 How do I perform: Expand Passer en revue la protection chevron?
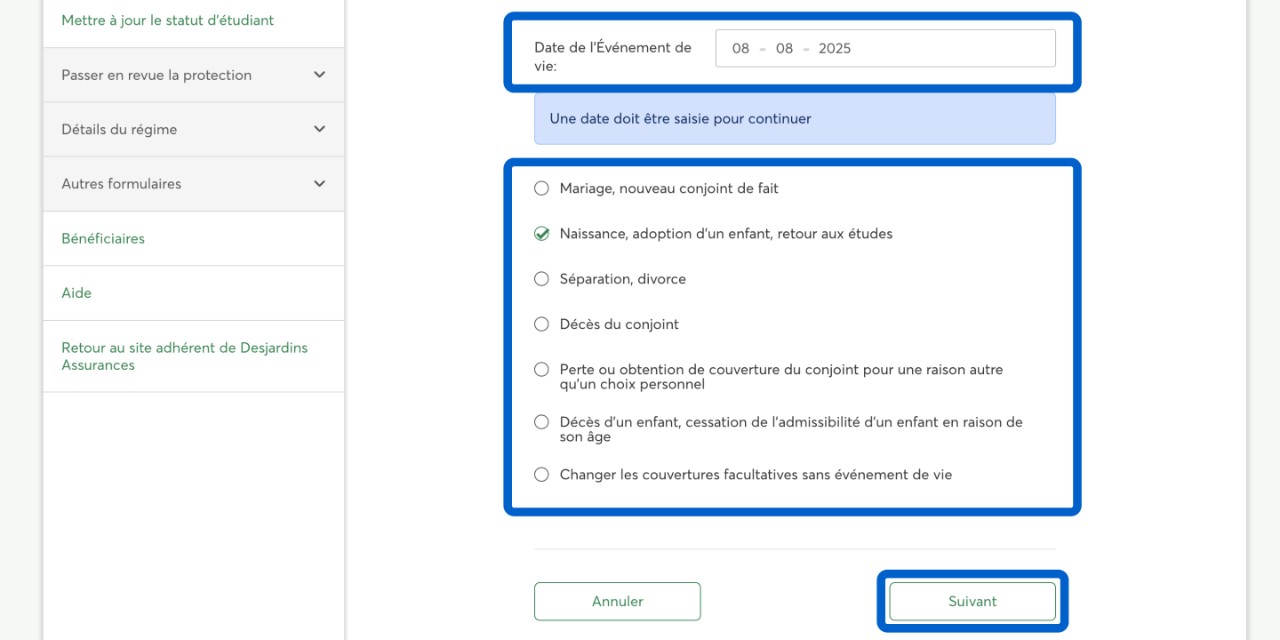(319, 75)
